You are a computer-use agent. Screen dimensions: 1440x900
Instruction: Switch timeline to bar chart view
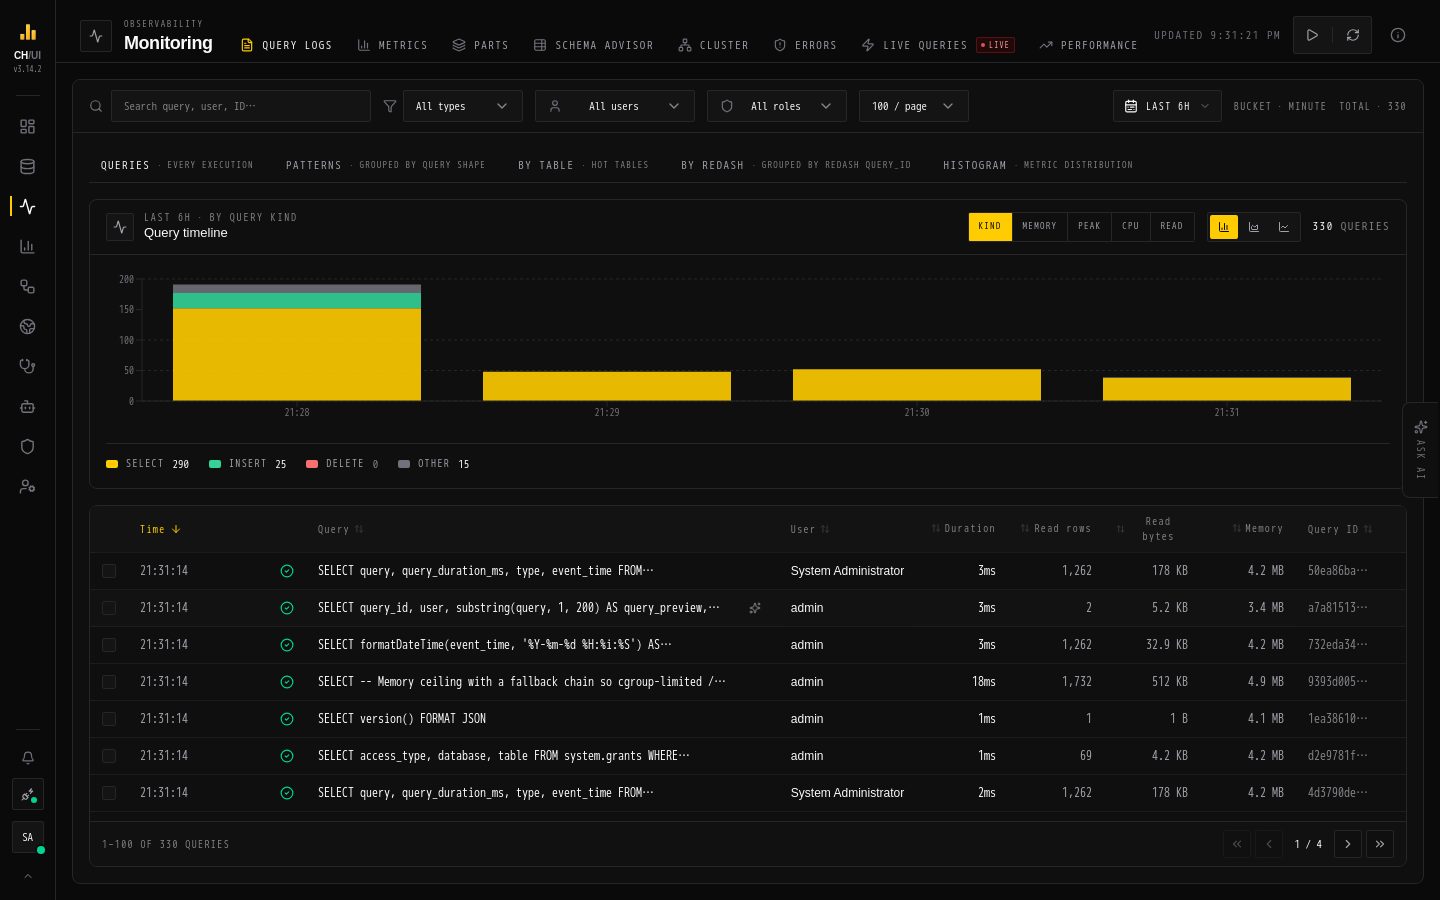[x=1223, y=227]
